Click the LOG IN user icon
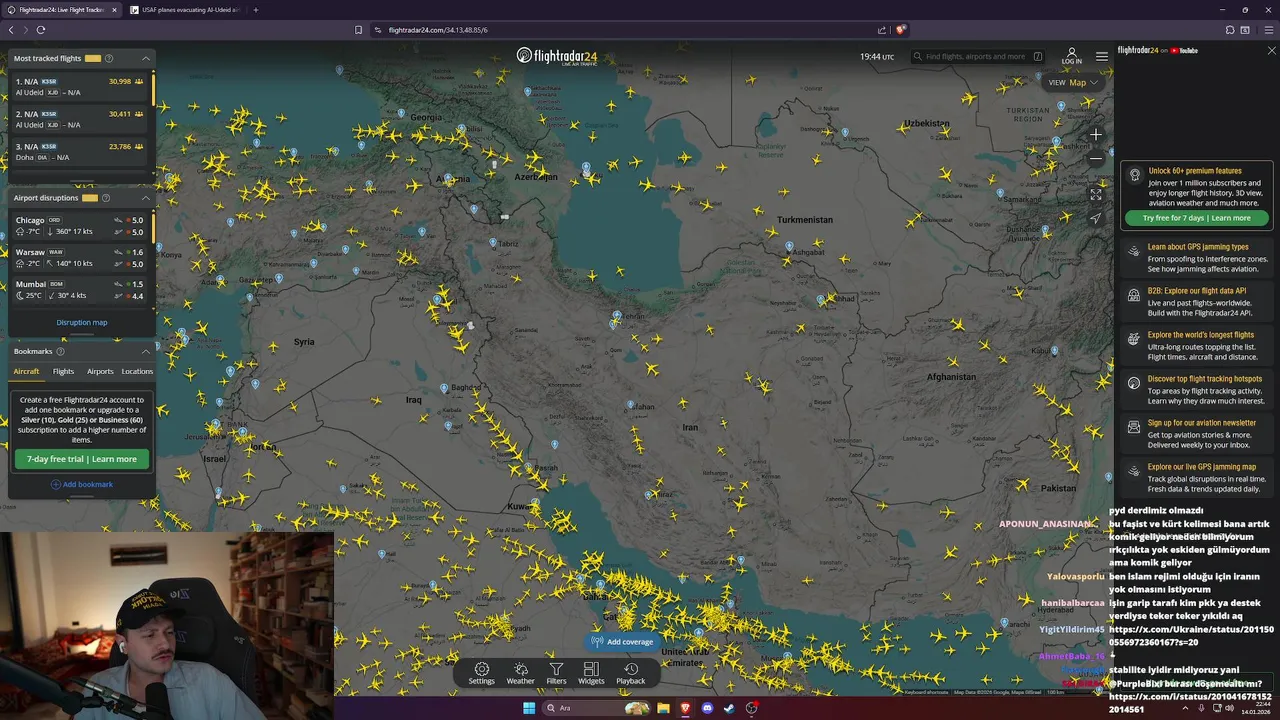1280x720 pixels. [x=1072, y=56]
